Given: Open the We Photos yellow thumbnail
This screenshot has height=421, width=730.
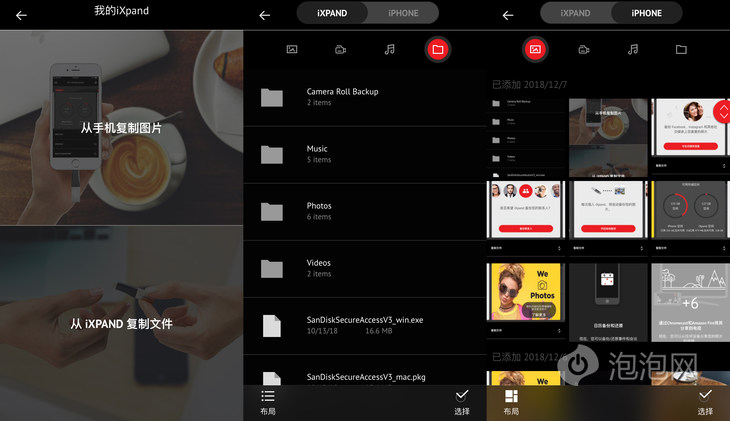Looking at the screenshot, I should 526,302.
